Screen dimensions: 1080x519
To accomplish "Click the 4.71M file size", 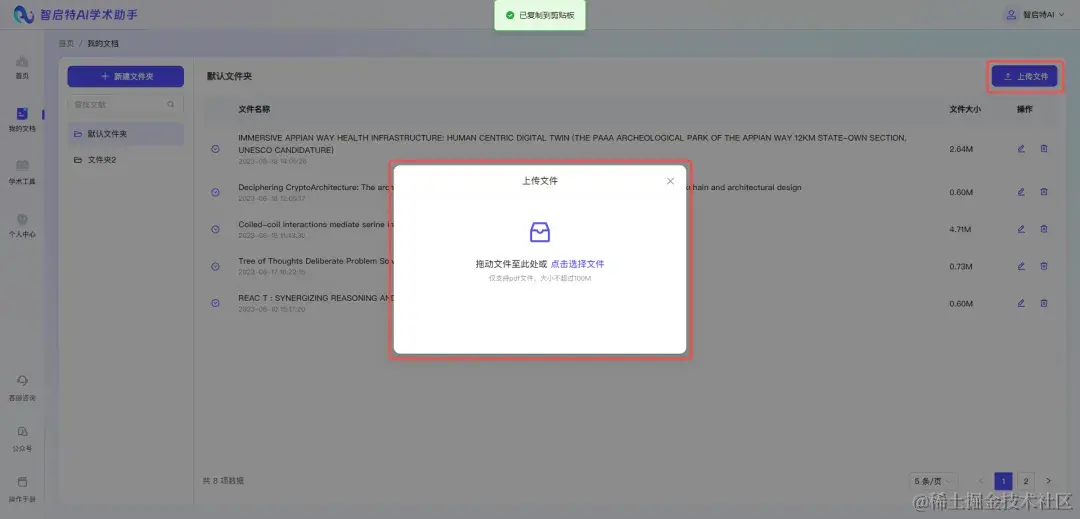I will pyautogui.click(x=960, y=230).
